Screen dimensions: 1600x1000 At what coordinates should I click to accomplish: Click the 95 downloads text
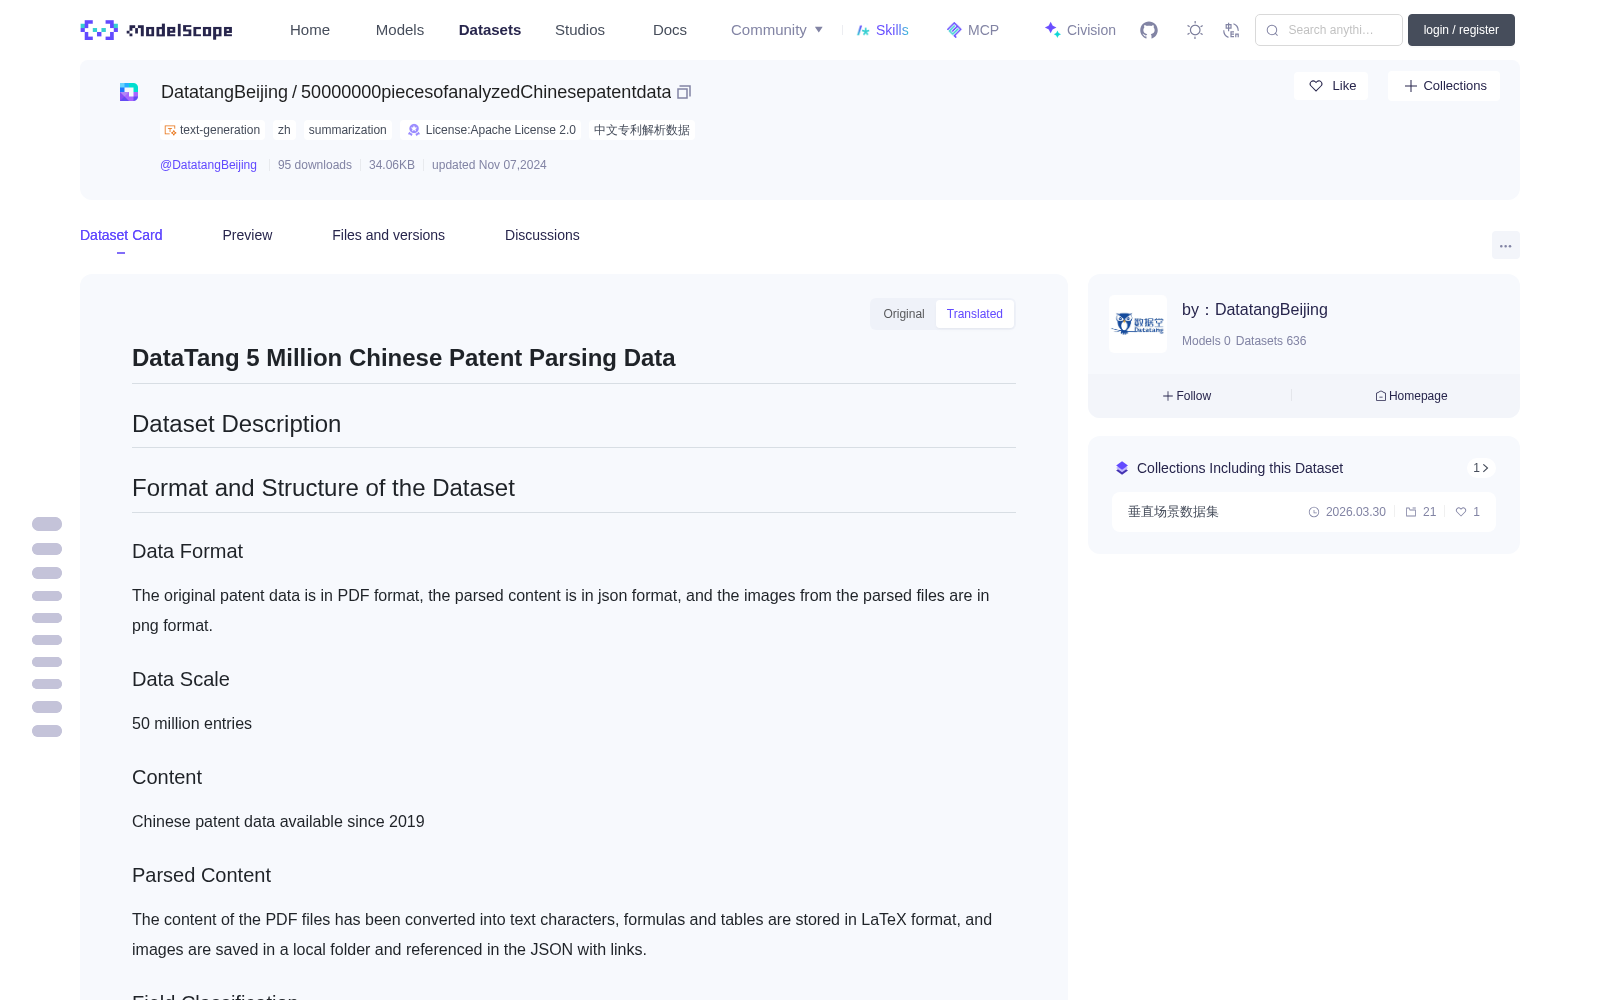point(315,165)
